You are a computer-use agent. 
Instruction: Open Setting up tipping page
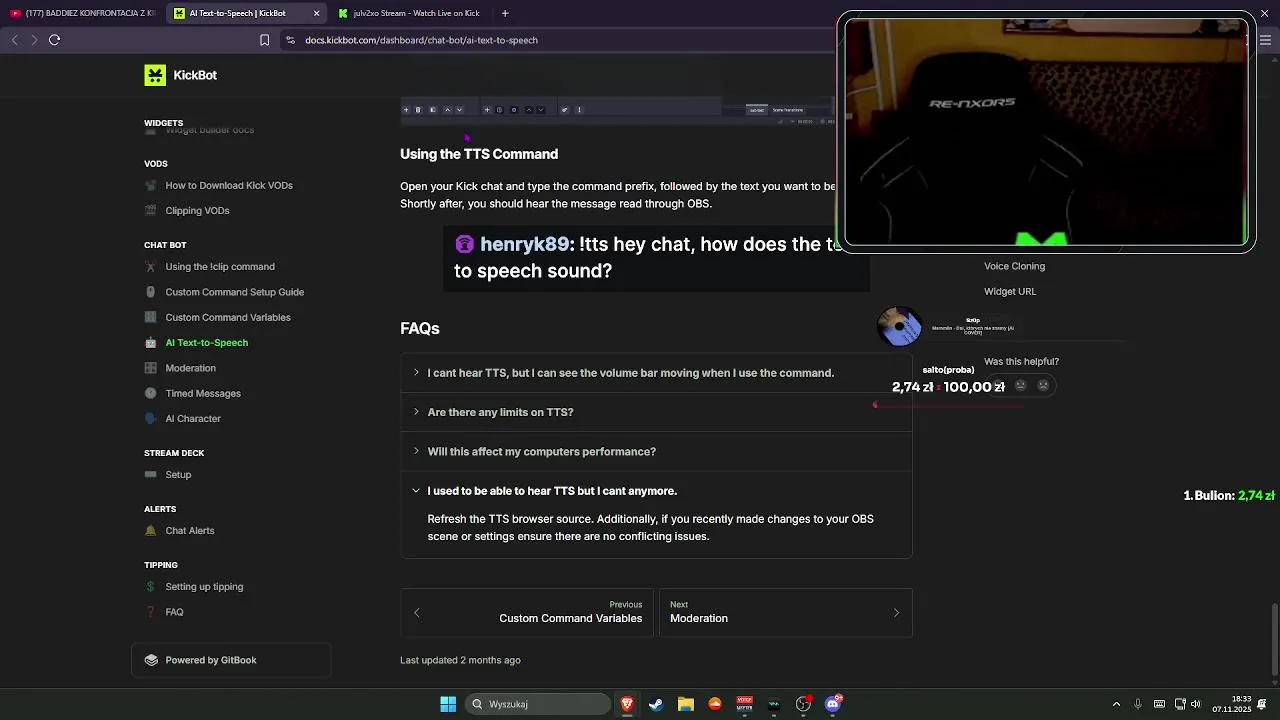click(204, 586)
